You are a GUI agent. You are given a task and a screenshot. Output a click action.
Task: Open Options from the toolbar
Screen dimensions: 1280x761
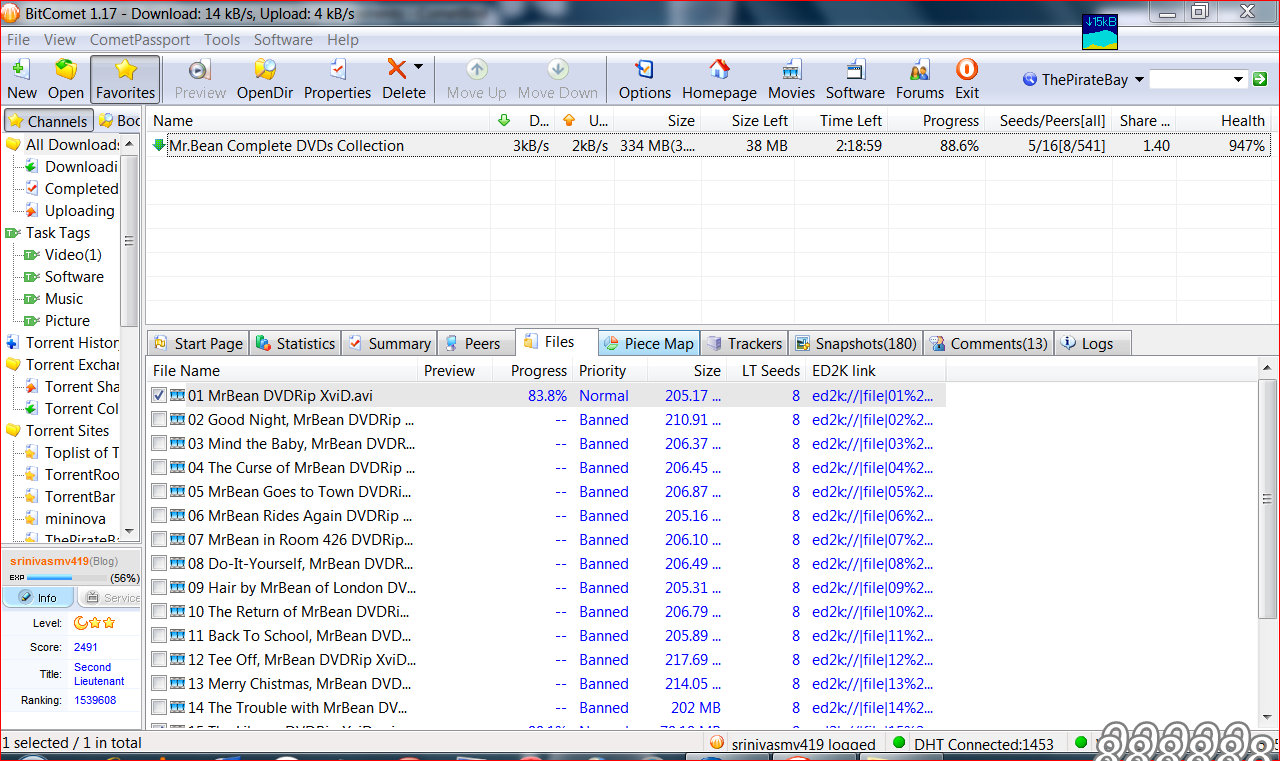tap(644, 79)
